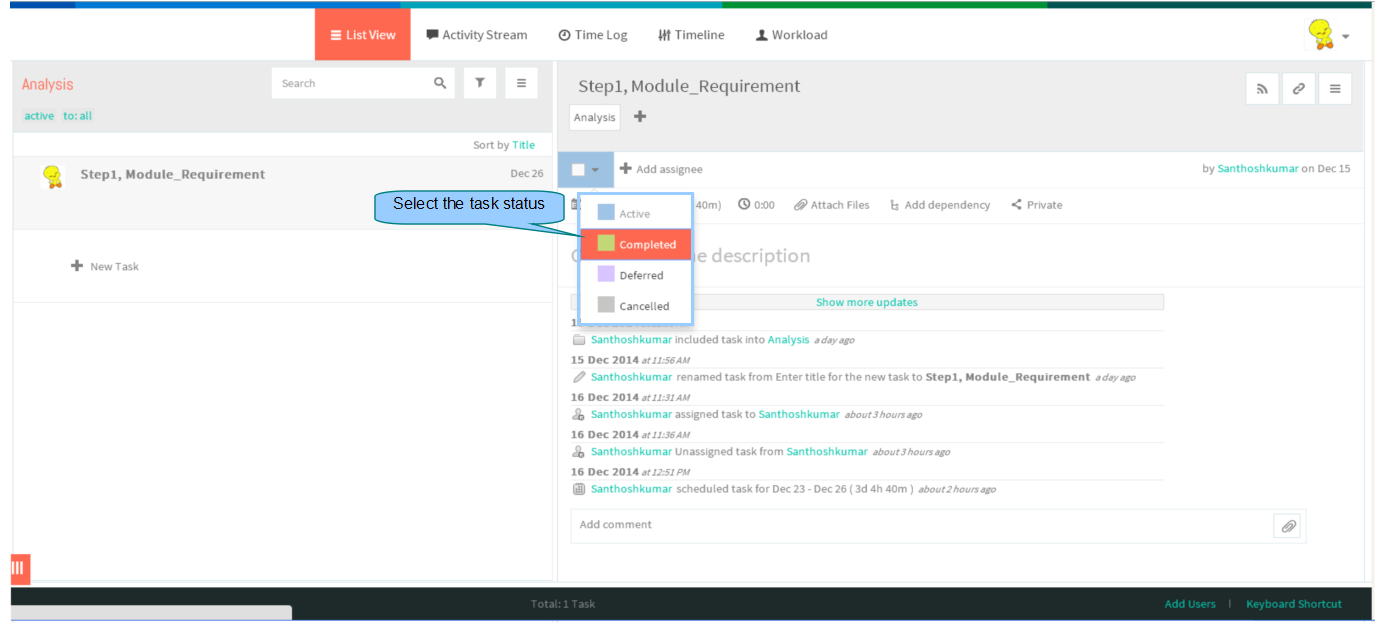Click Show more updates bar

[x=867, y=302]
